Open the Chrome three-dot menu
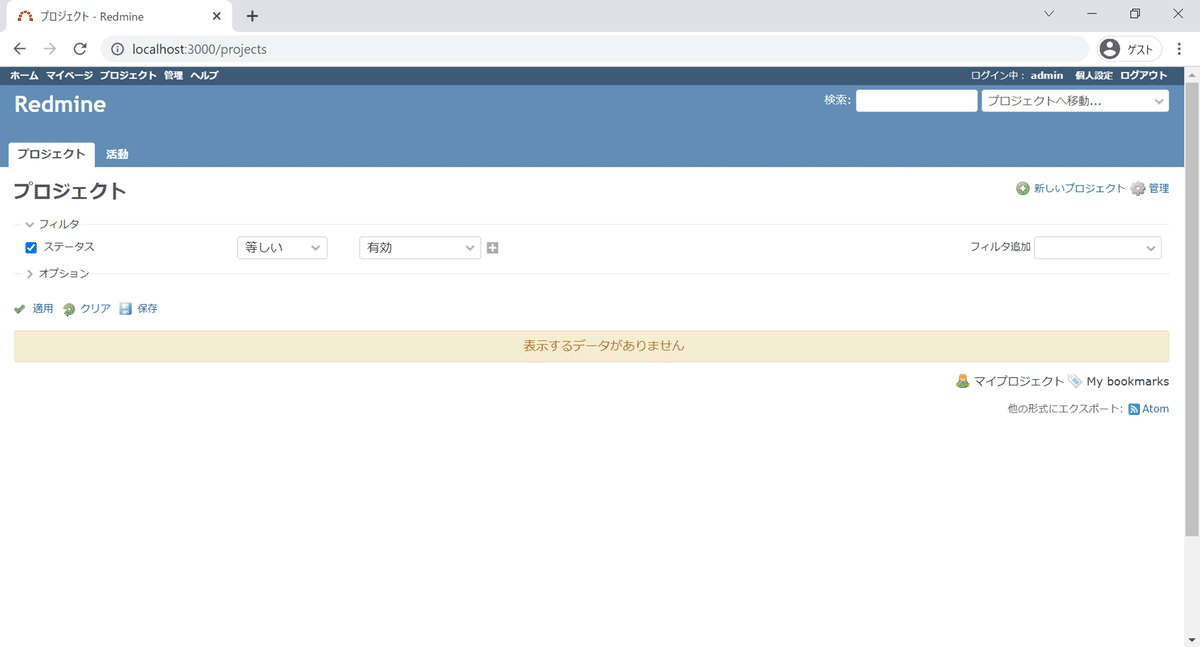 pos(1180,49)
